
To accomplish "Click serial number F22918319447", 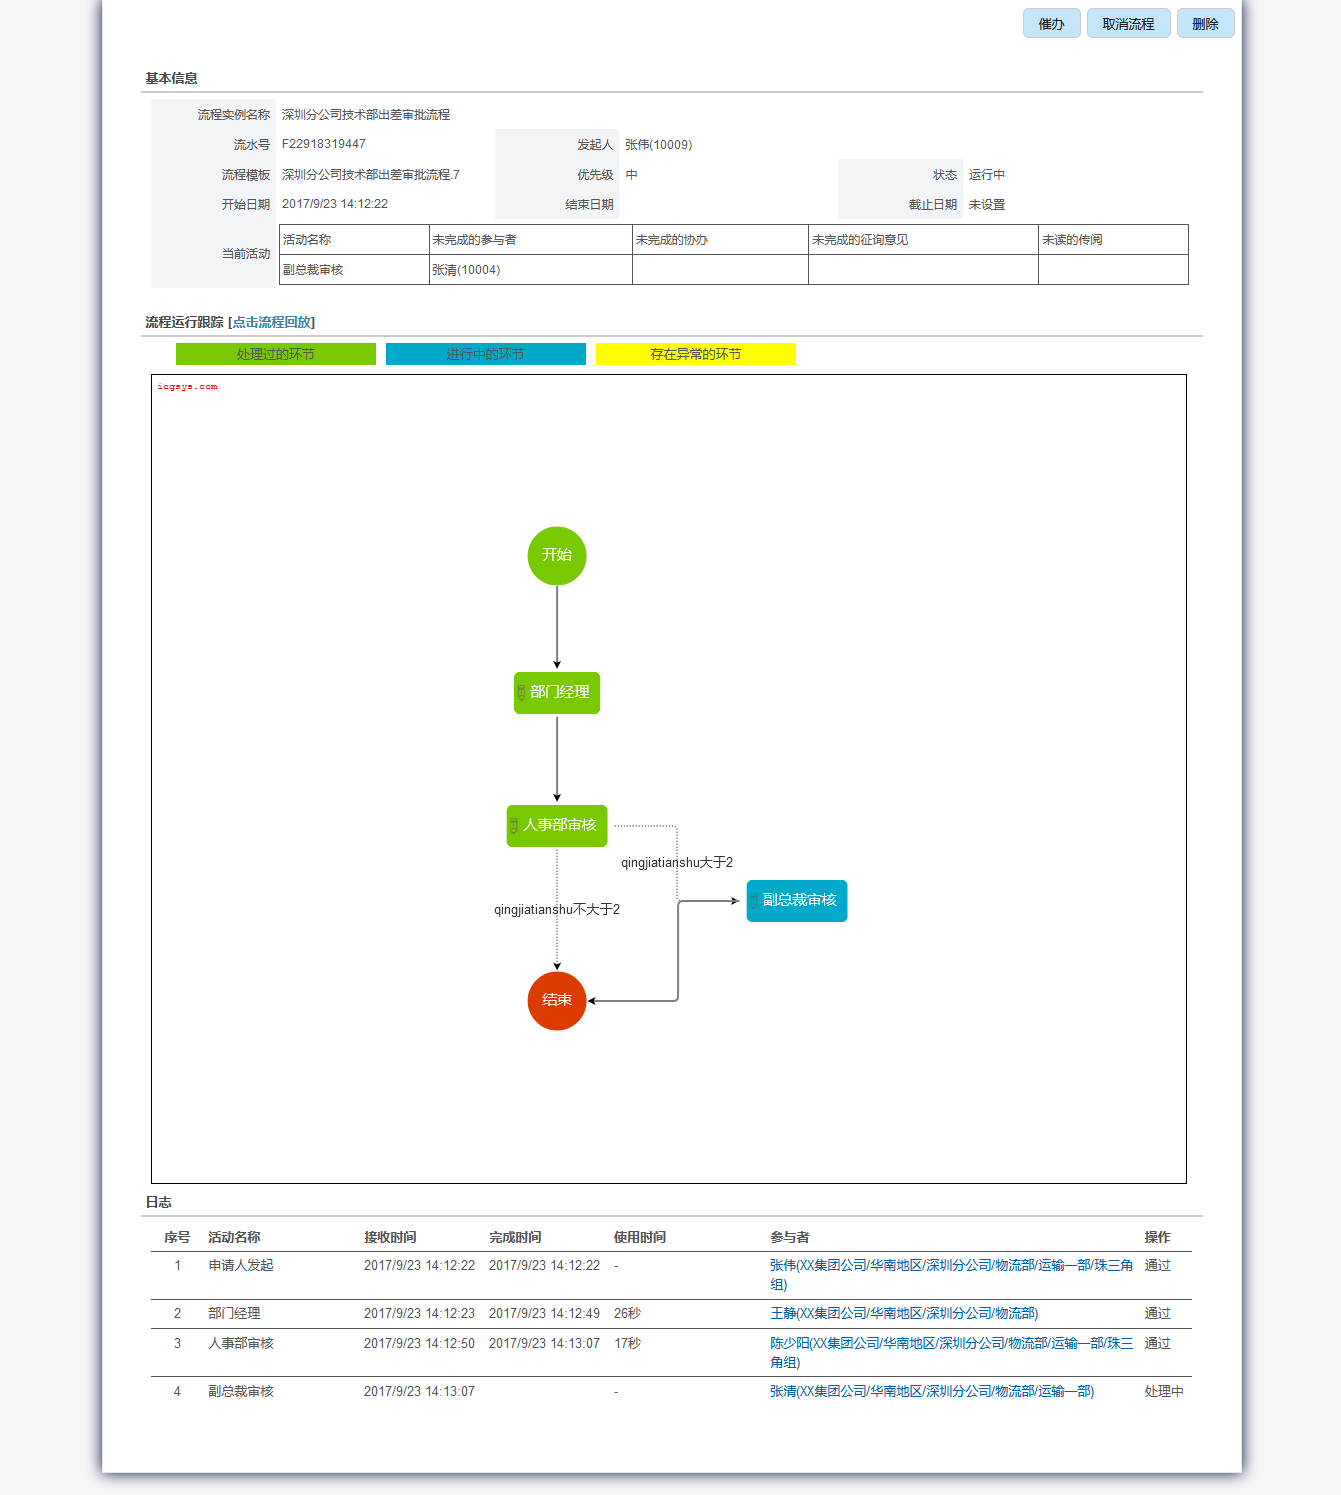I will pyautogui.click(x=324, y=144).
